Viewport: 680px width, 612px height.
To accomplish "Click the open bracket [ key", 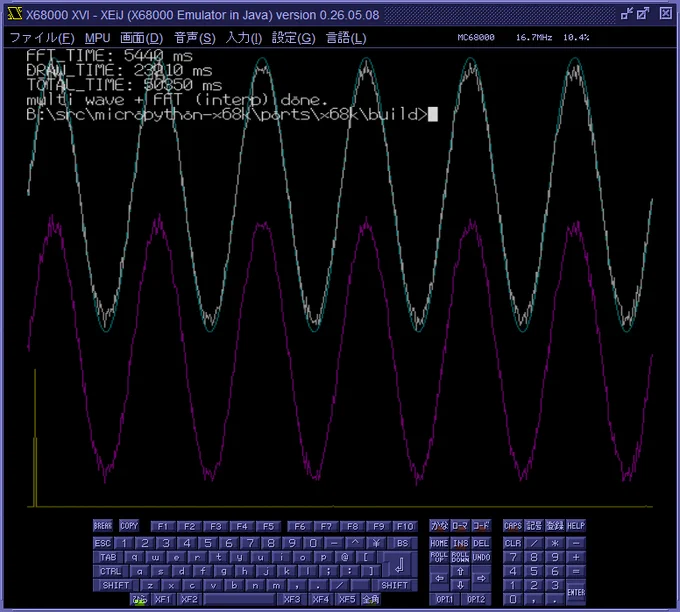I will (366, 557).
